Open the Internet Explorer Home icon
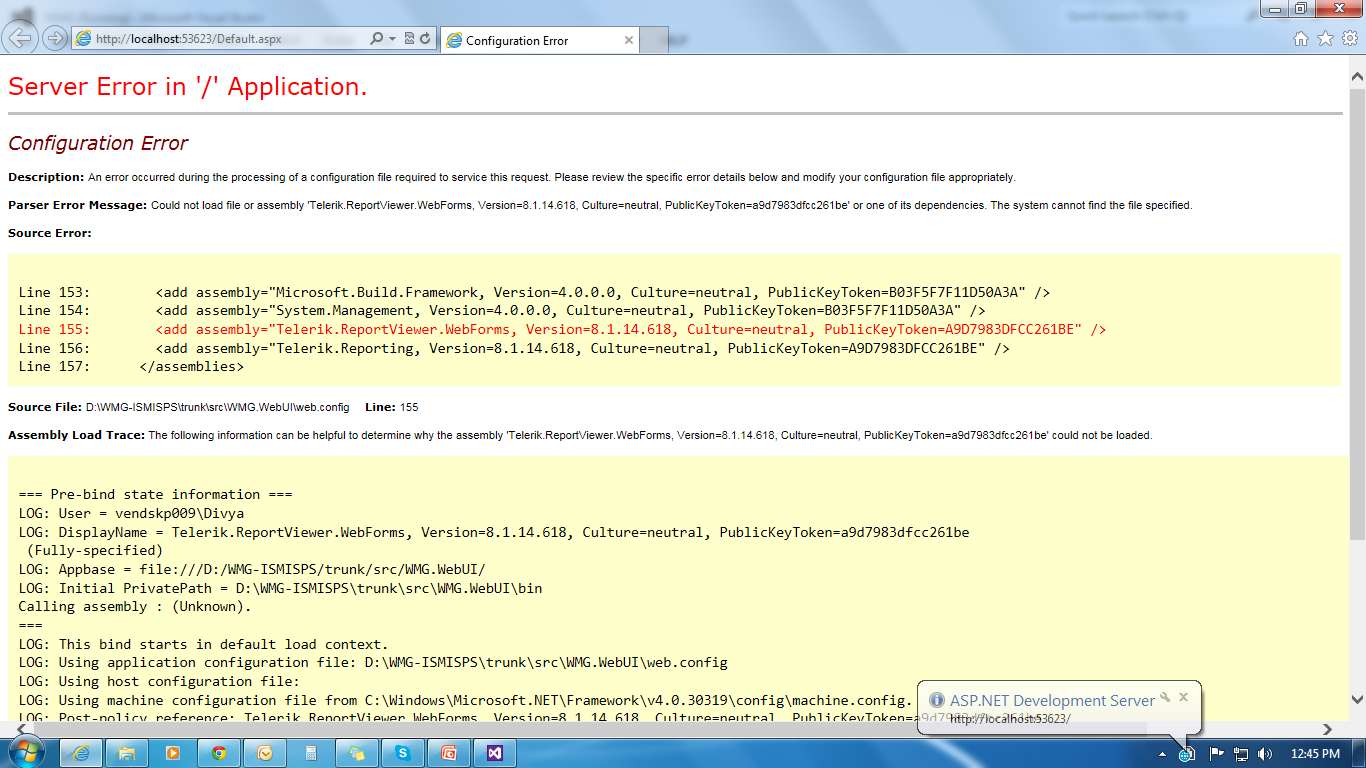1366x768 pixels. click(x=1301, y=39)
